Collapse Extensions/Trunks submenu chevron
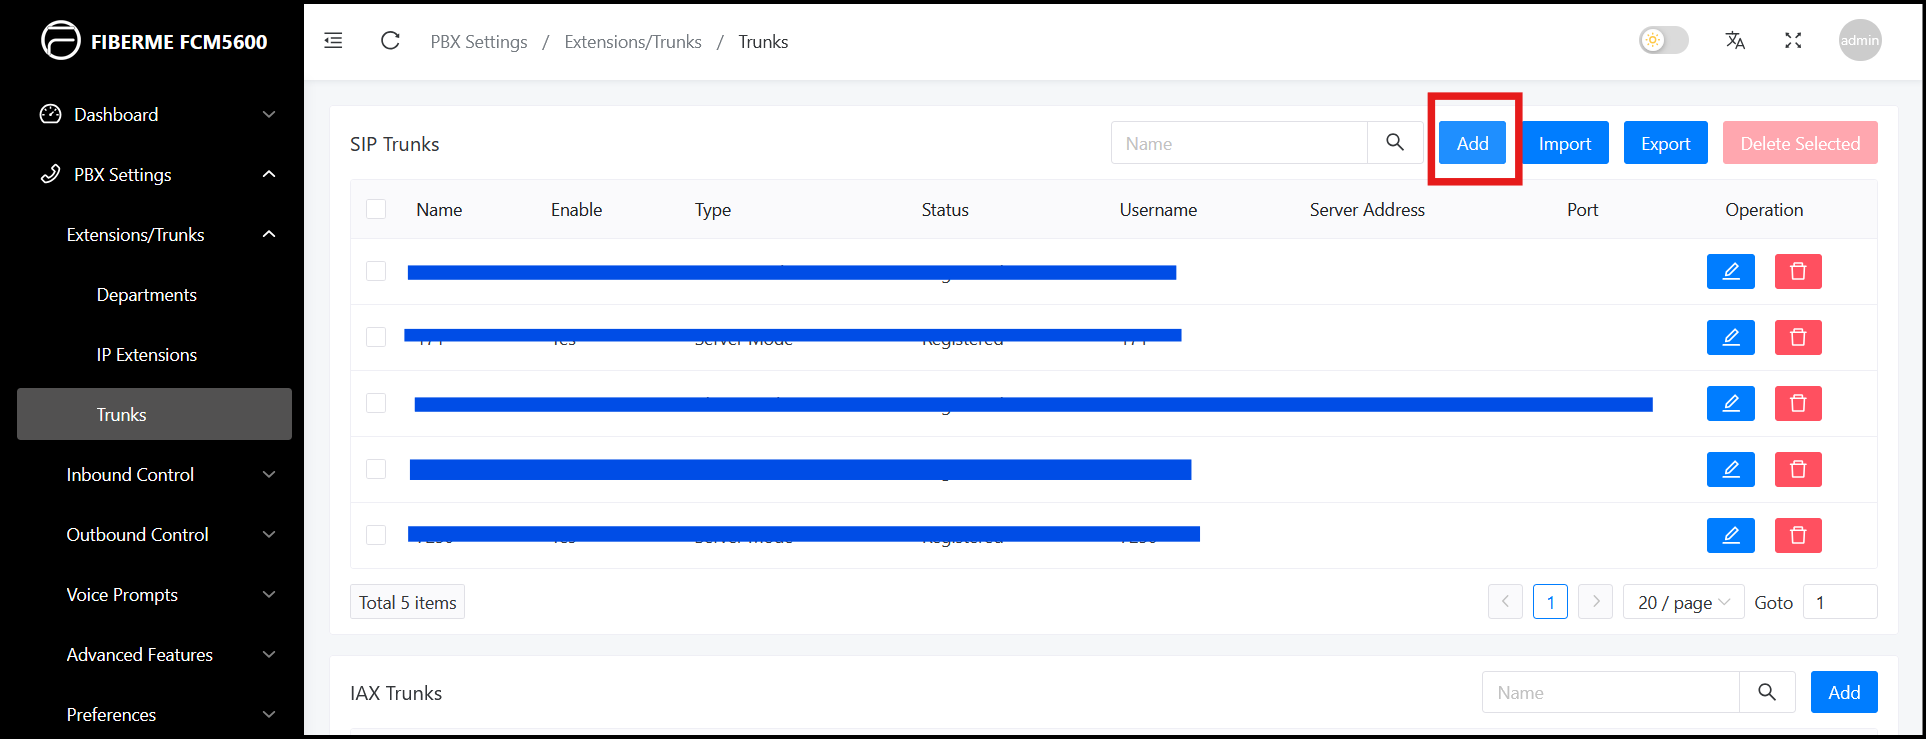The image size is (1926, 739). click(269, 234)
